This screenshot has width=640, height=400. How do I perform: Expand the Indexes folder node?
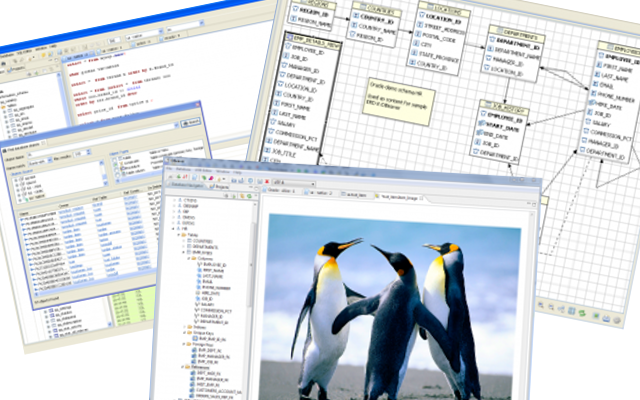tap(184, 327)
